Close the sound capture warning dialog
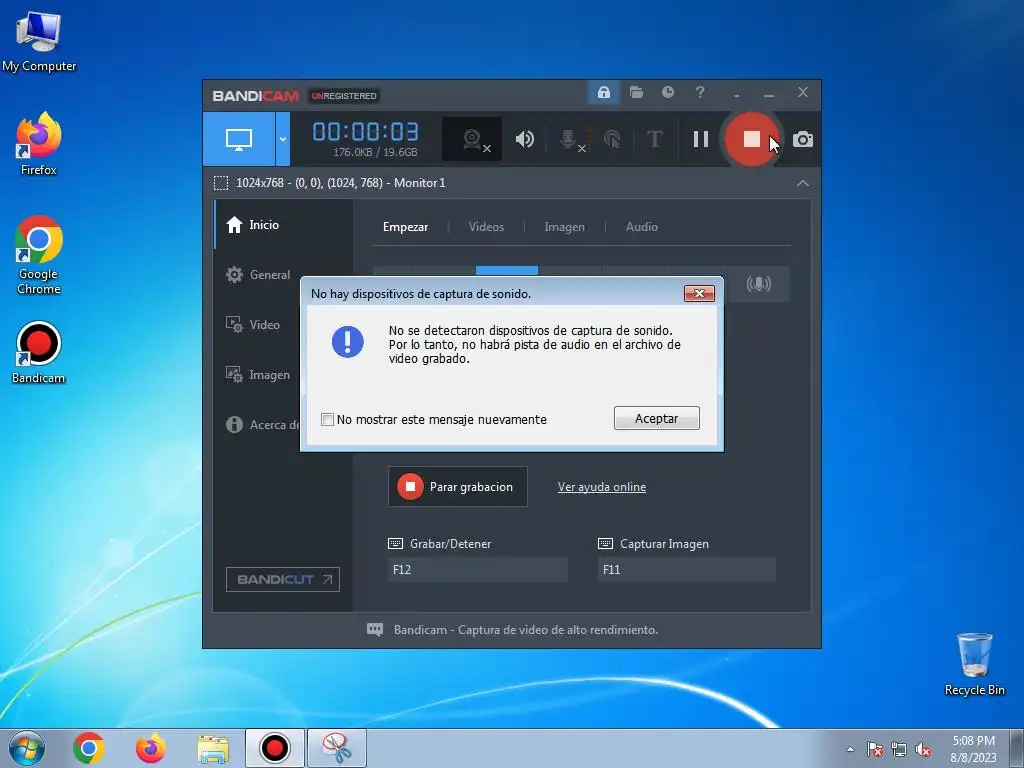This screenshot has width=1024, height=768. 699,294
